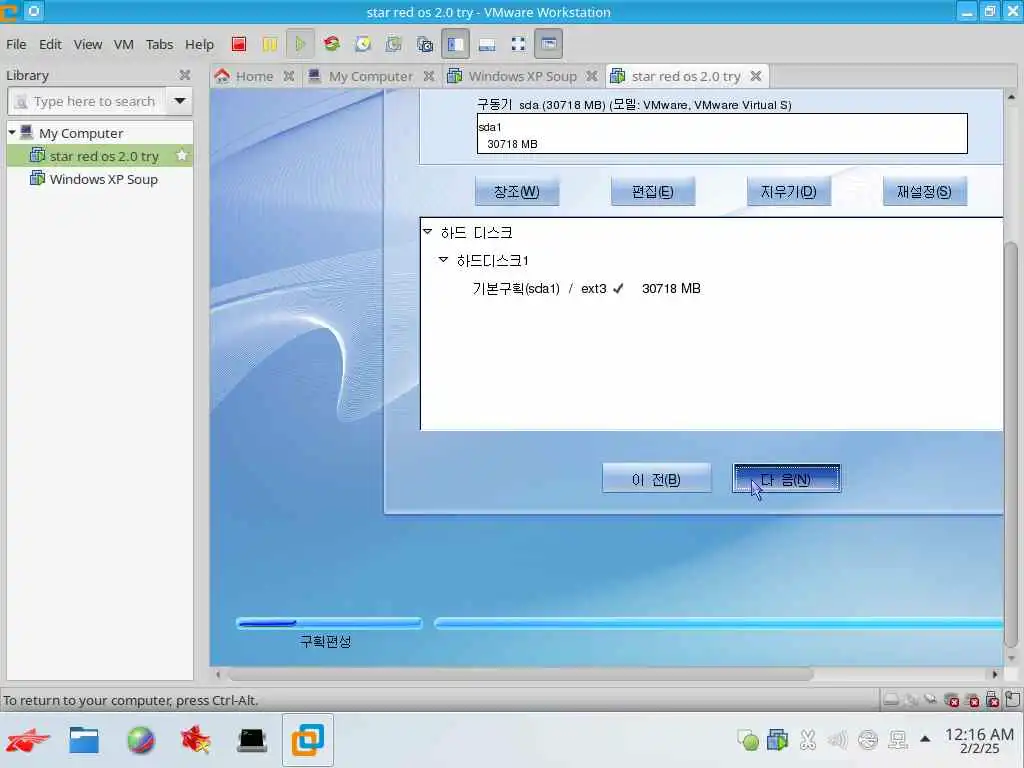Revert to snapshot toolbar icon
Screen dimensions: 1024x768
coord(393,44)
